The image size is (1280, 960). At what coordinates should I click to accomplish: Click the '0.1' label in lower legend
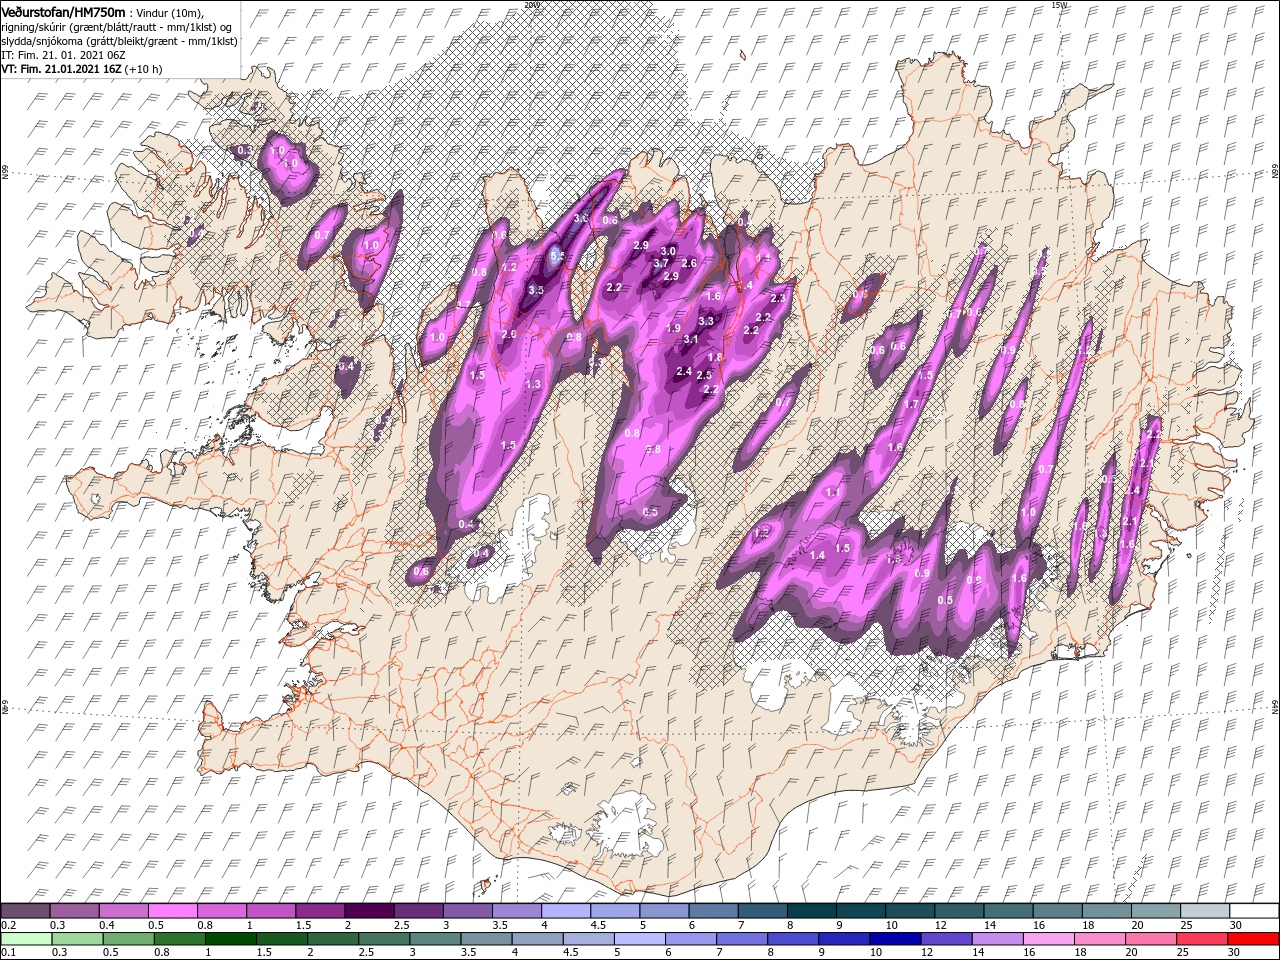pos(7,953)
